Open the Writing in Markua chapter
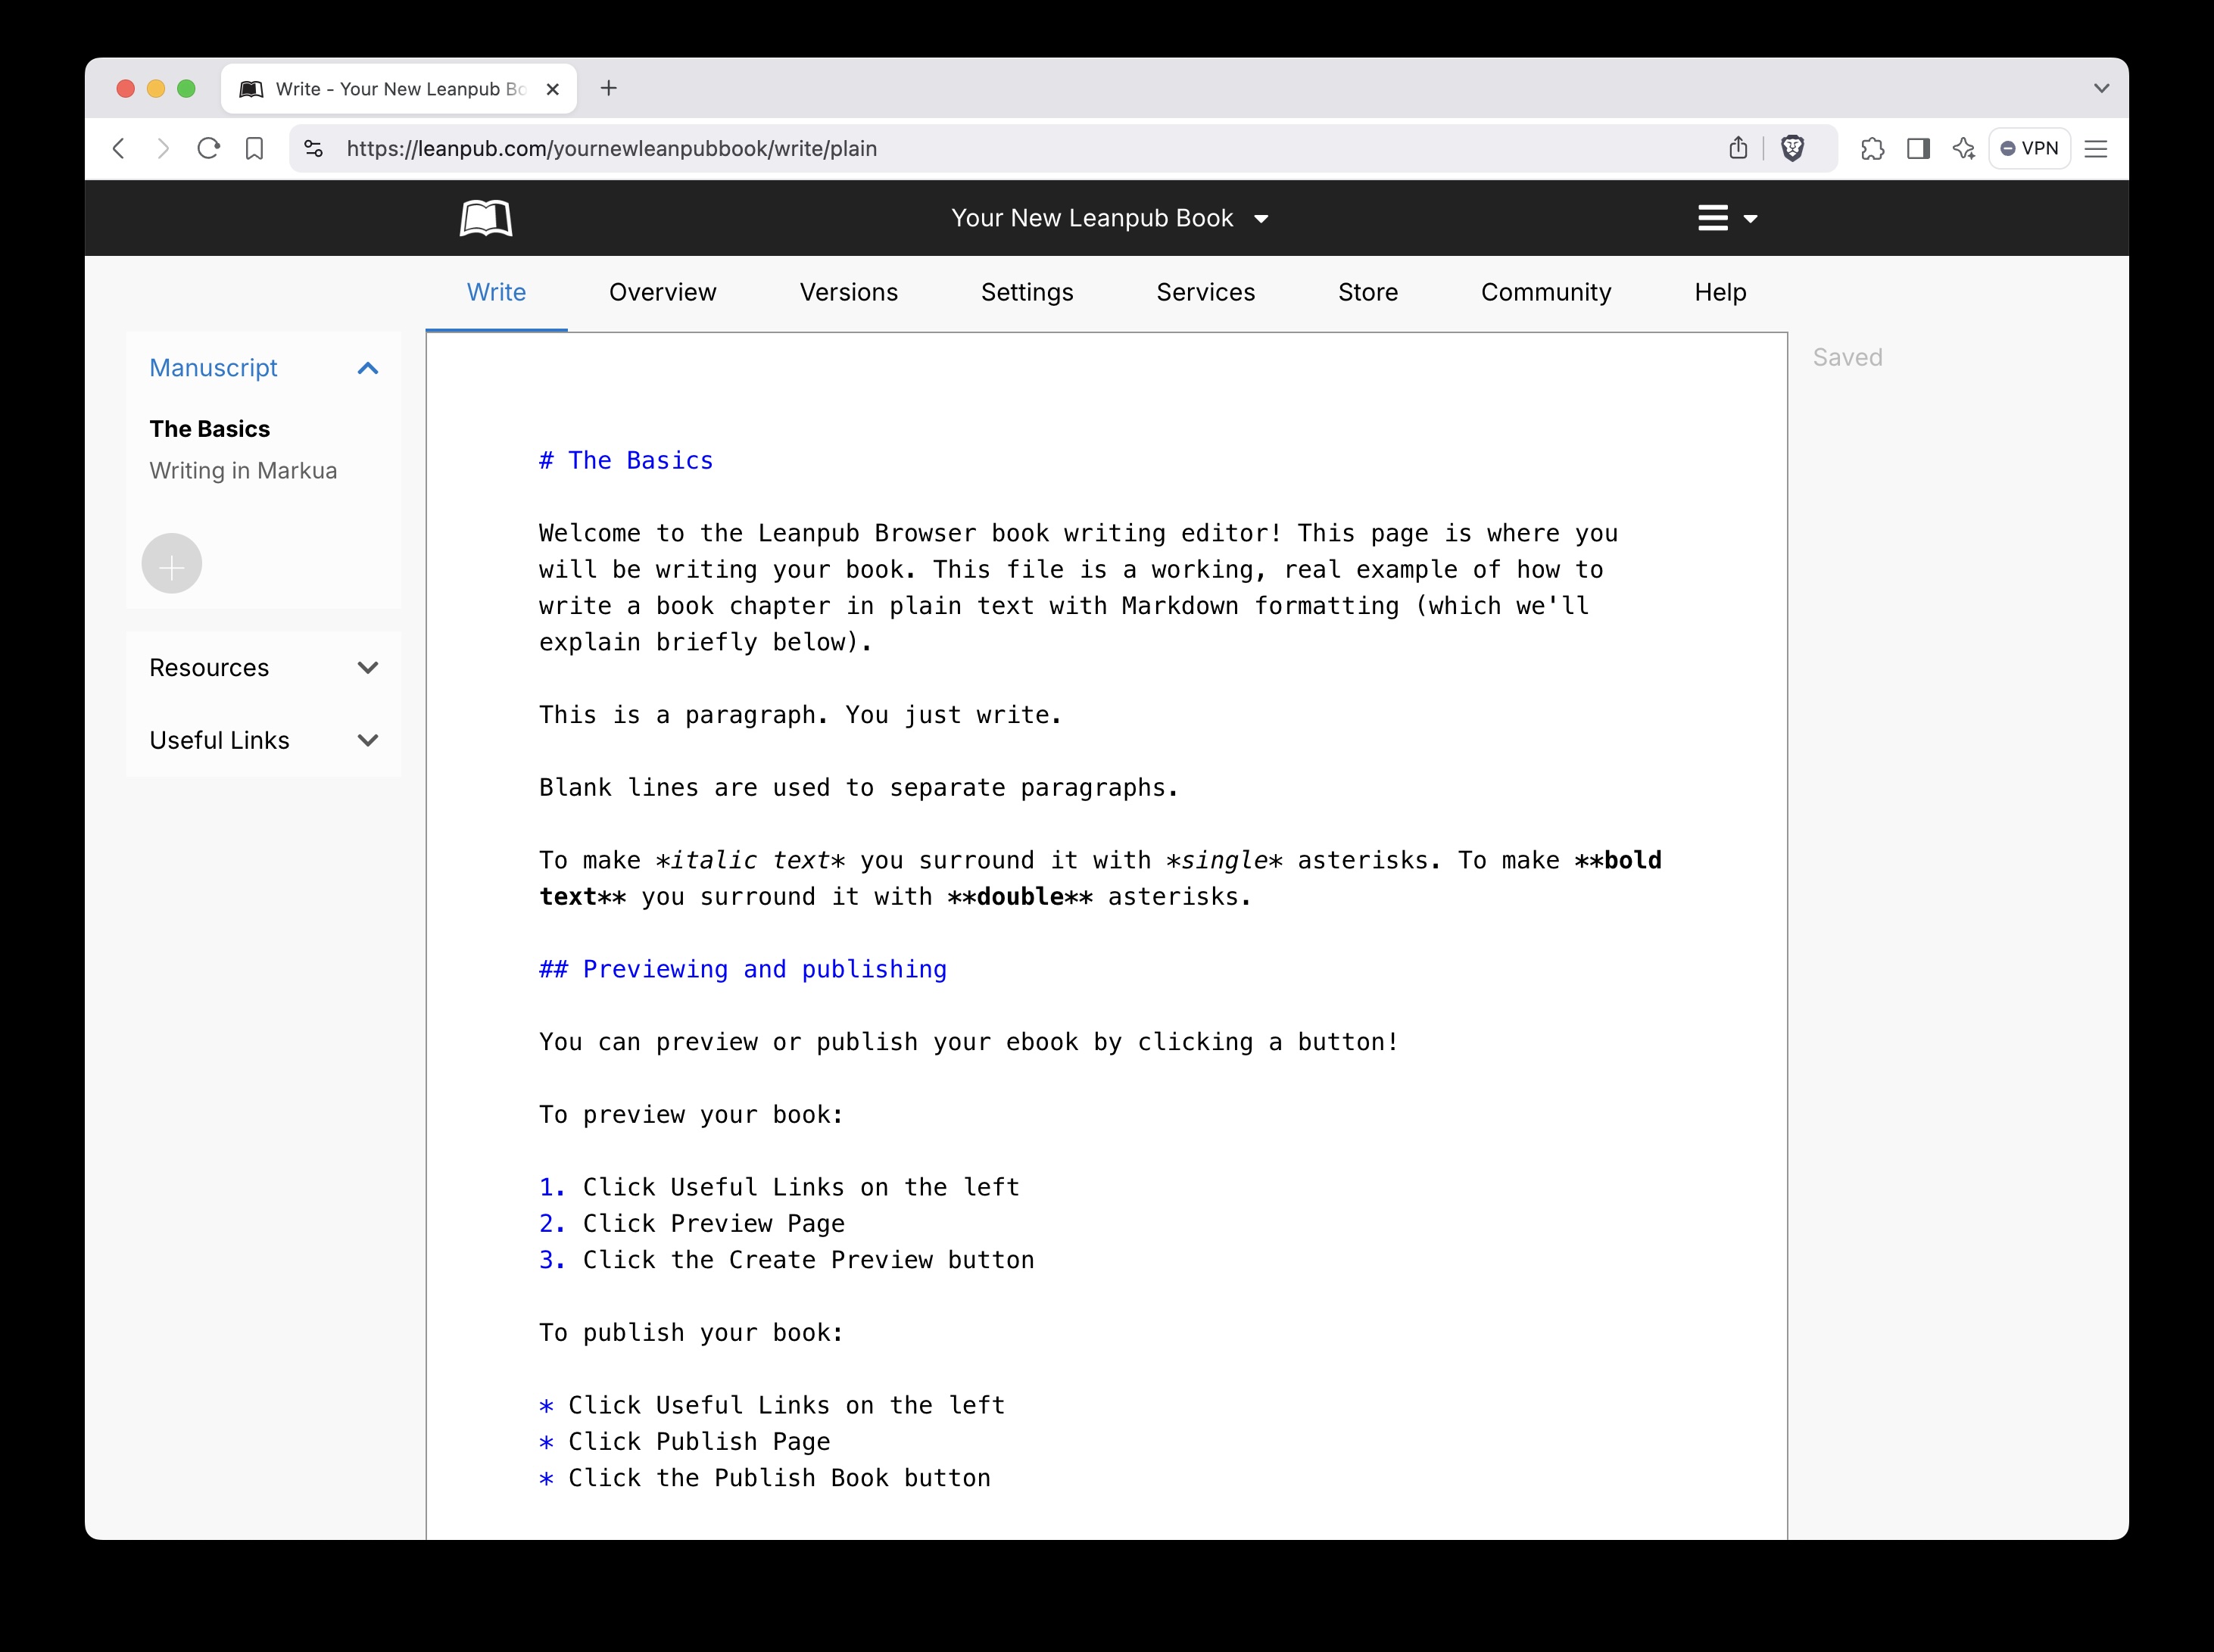 243,471
